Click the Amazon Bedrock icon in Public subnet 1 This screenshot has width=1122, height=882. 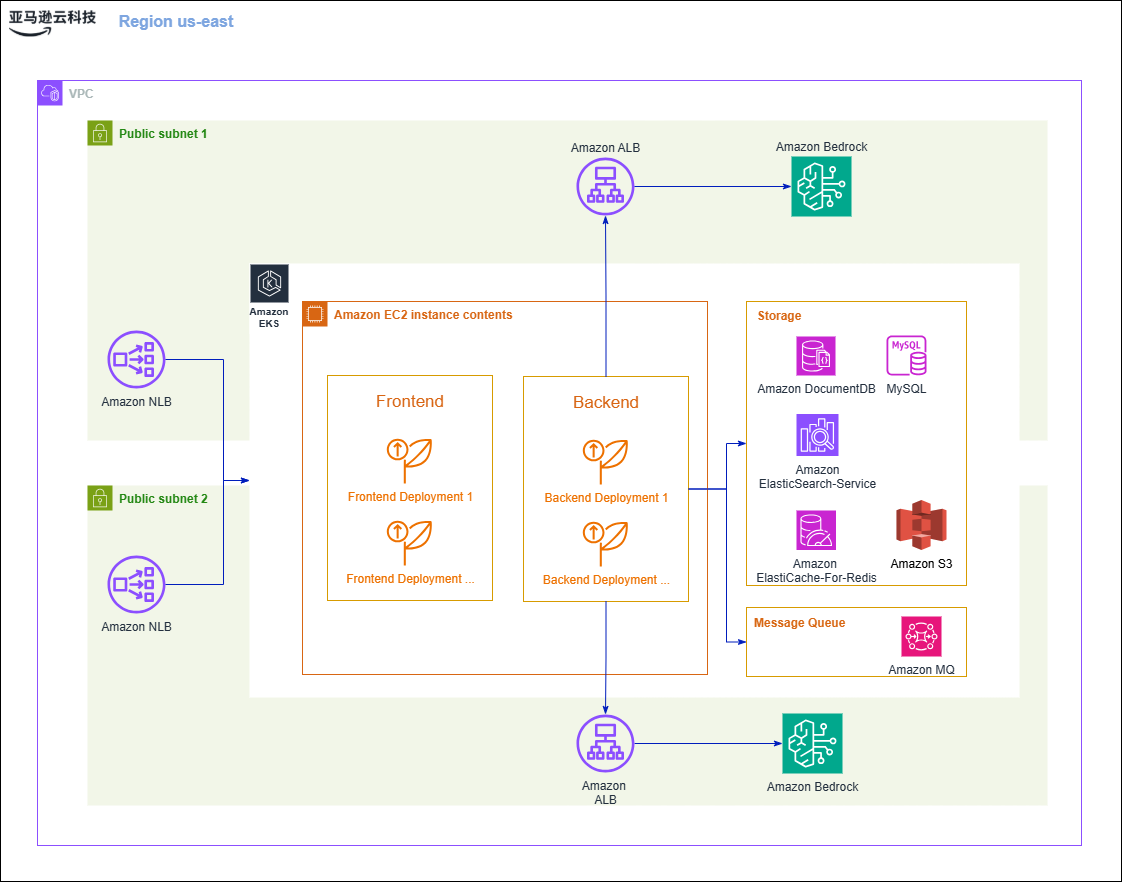pyautogui.click(x=821, y=187)
